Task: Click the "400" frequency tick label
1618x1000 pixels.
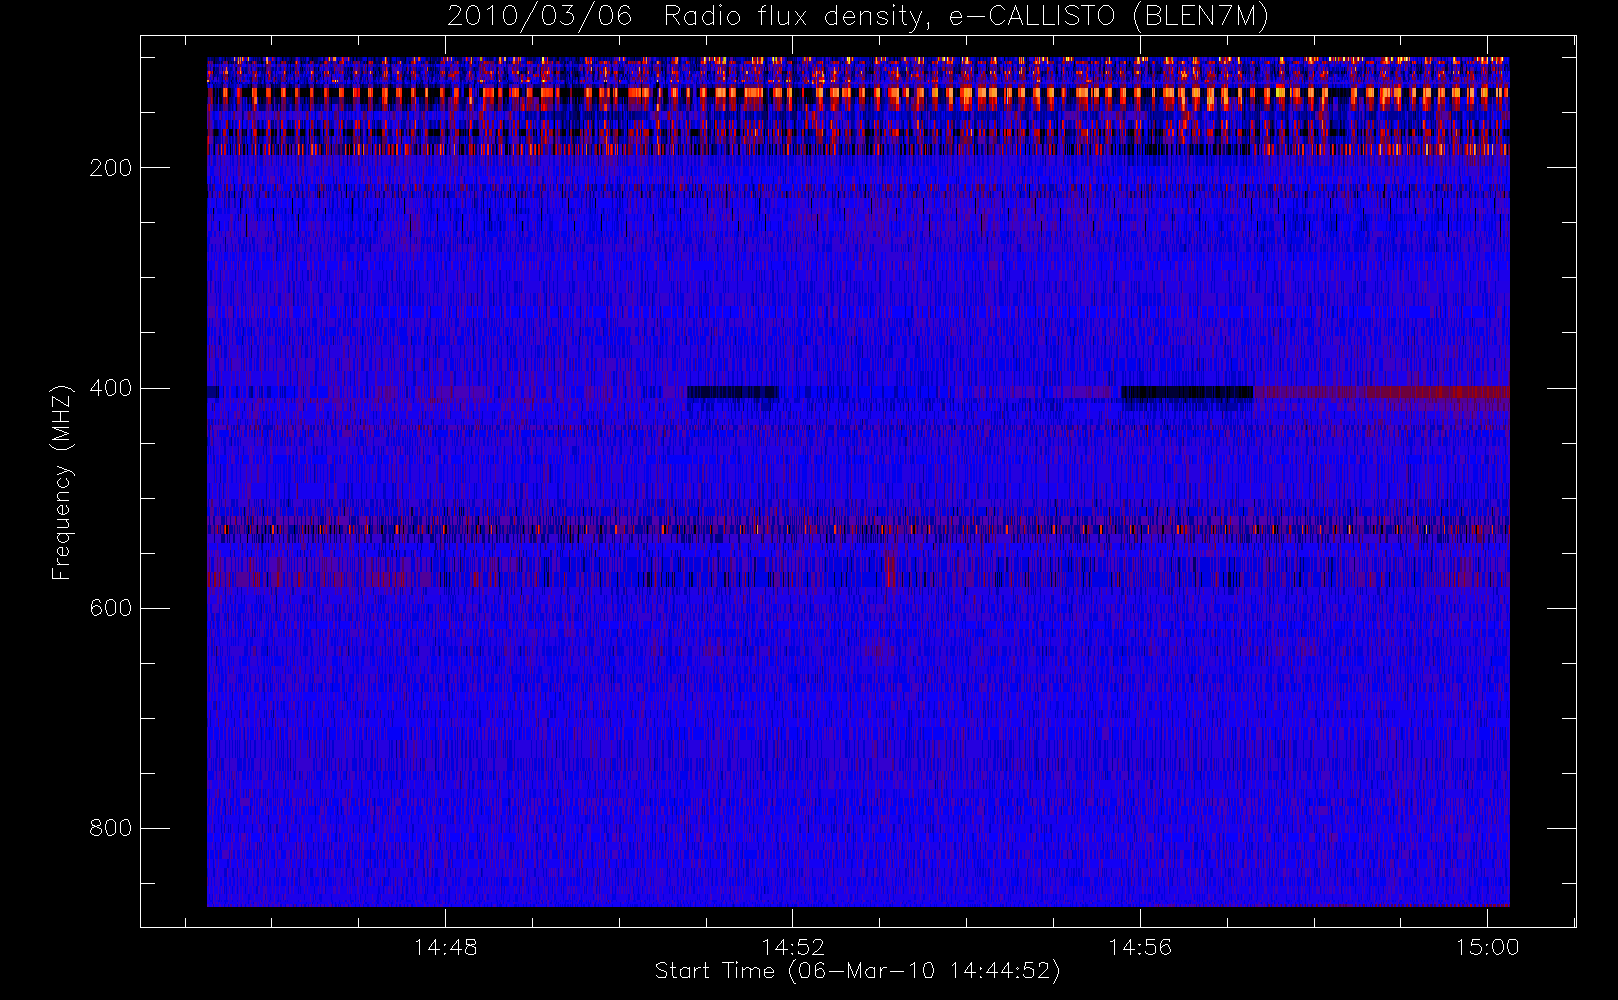Action: pyautogui.click(x=110, y=388)
